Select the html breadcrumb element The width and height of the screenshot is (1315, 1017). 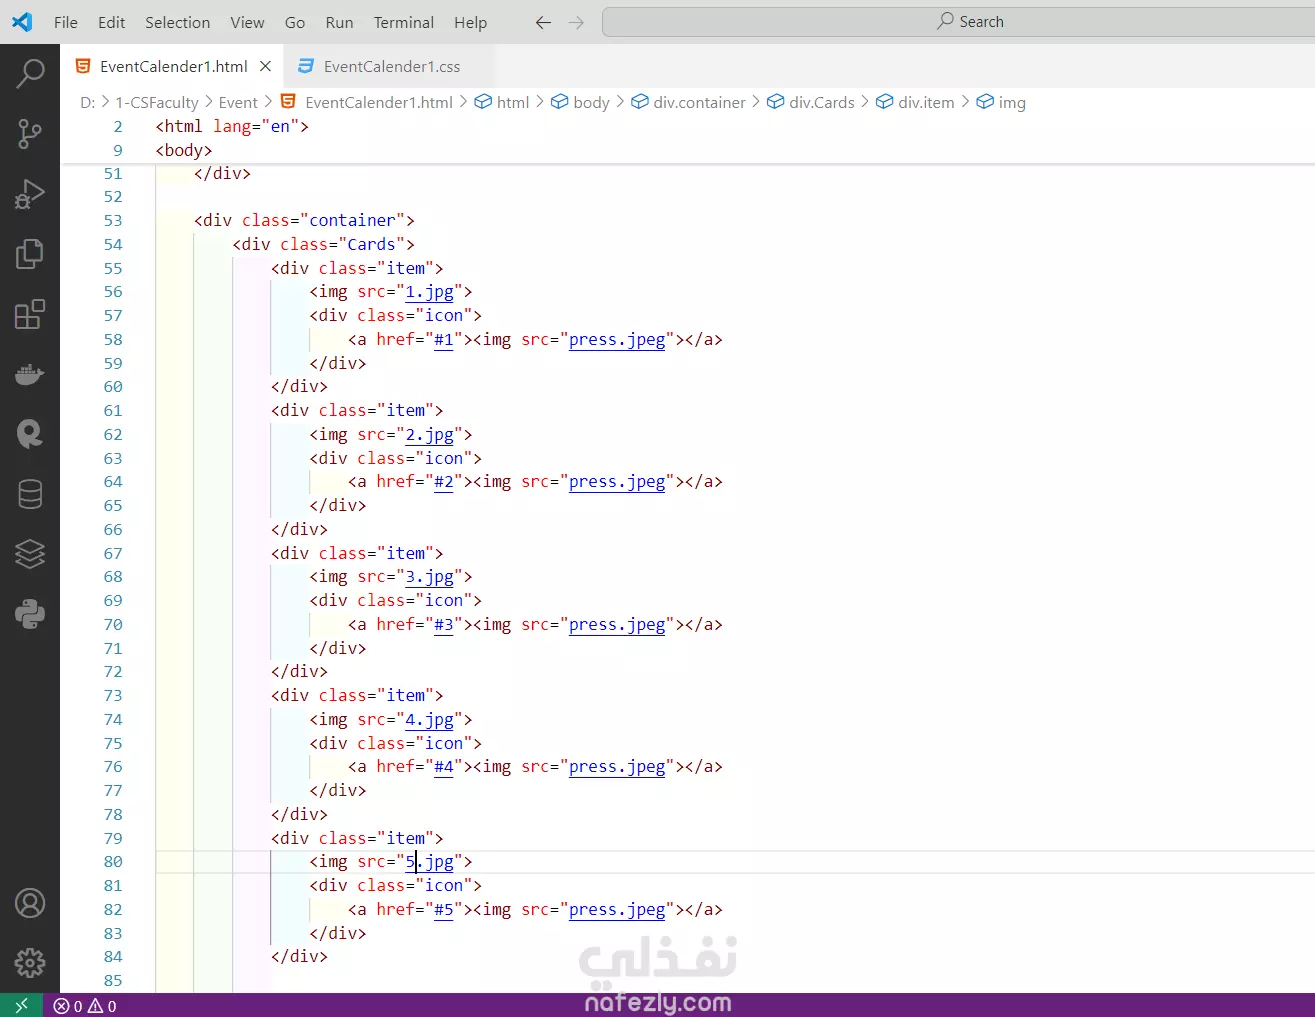(502, 102)
